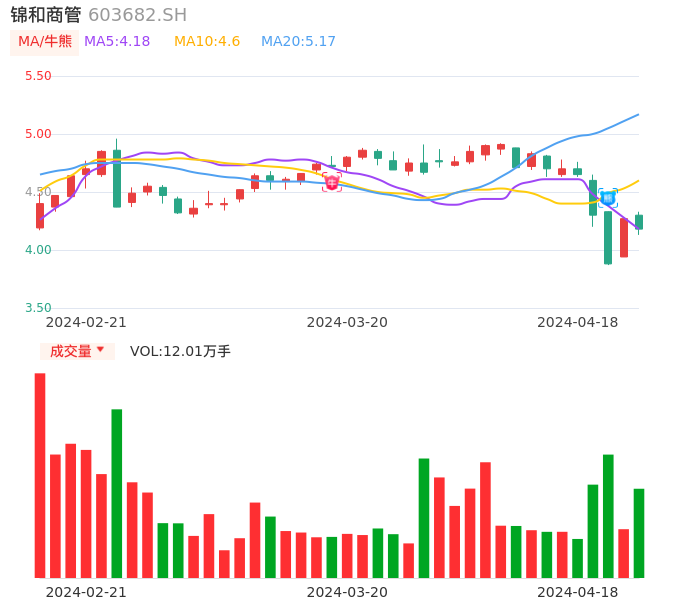Click the VOL:12.01万手 readout
The height and width of the screenshot is (606, 686).
pos(180,351)
